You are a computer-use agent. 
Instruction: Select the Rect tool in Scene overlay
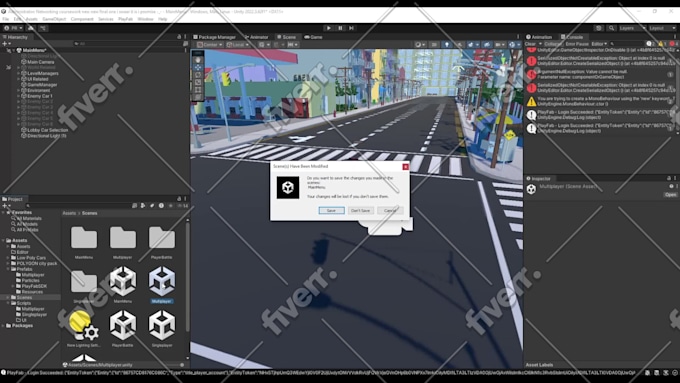click(198, 89)
